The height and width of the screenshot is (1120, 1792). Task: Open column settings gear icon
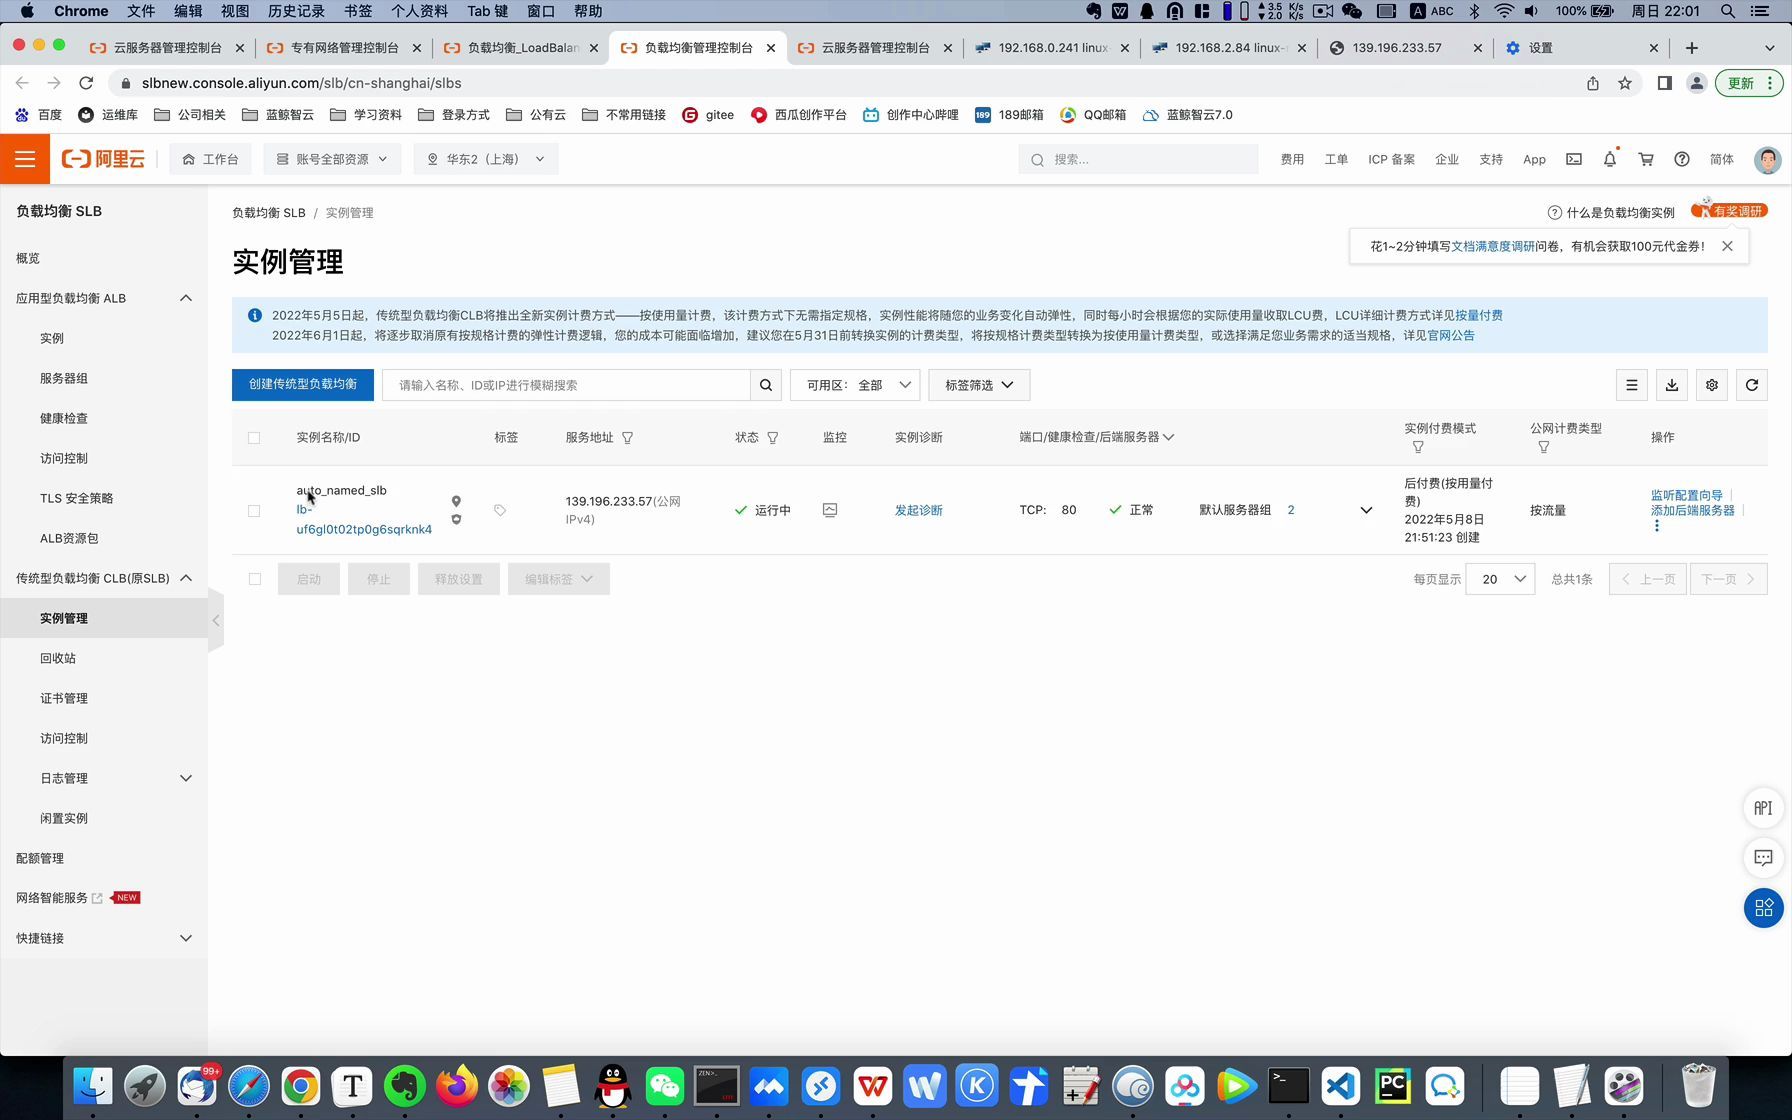coord(1712,385)
